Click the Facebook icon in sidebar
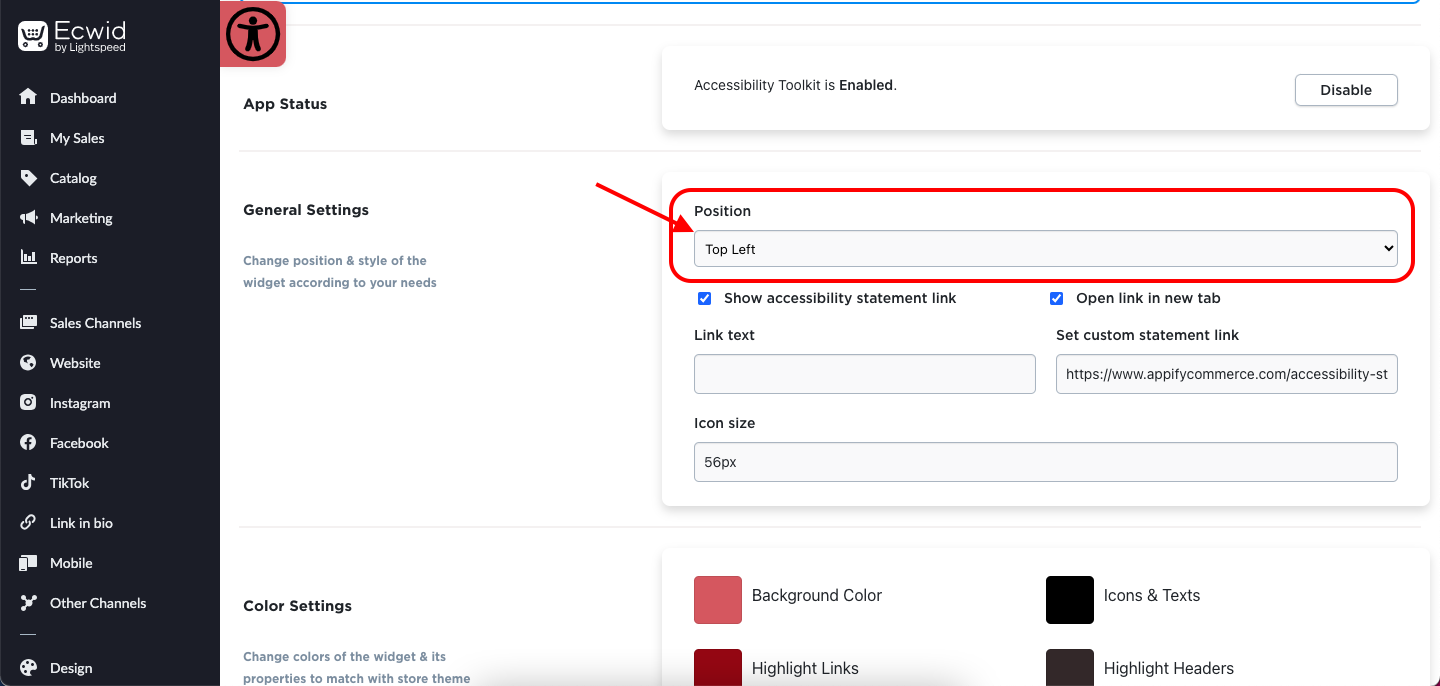The height and width of the screenshot is (686, 1440). click(x=28, y=442)
